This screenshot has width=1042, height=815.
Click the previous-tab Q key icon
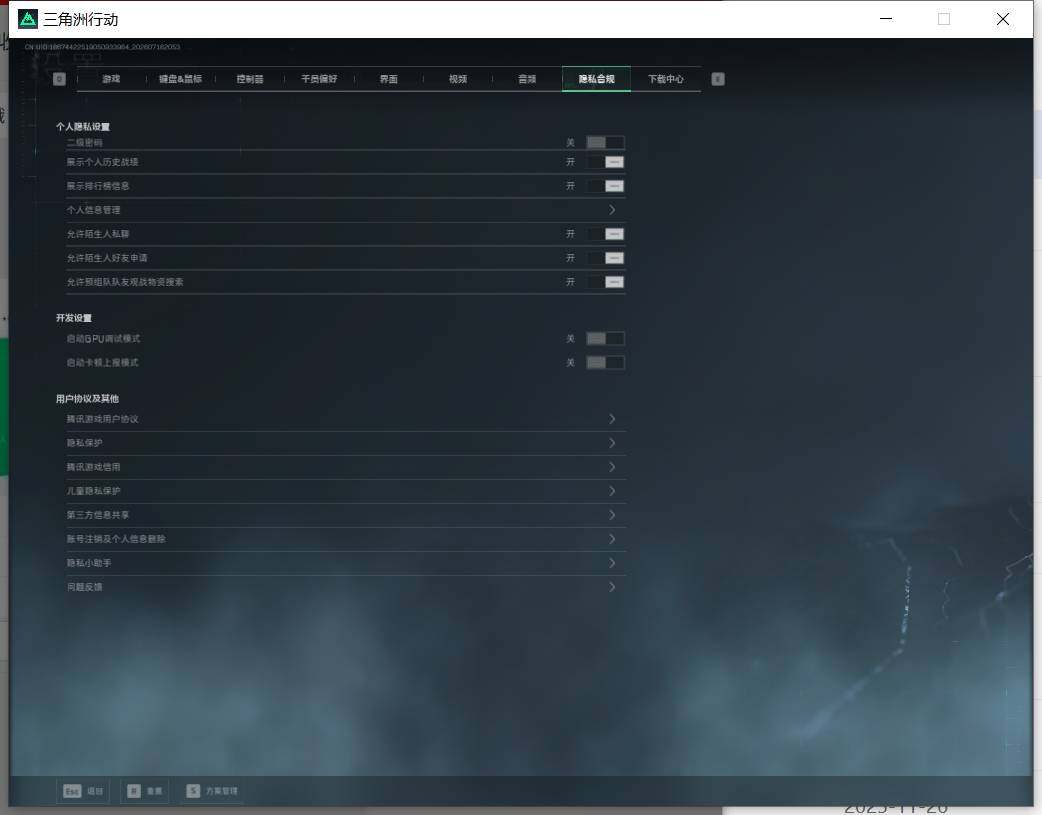tap(59, 79)
